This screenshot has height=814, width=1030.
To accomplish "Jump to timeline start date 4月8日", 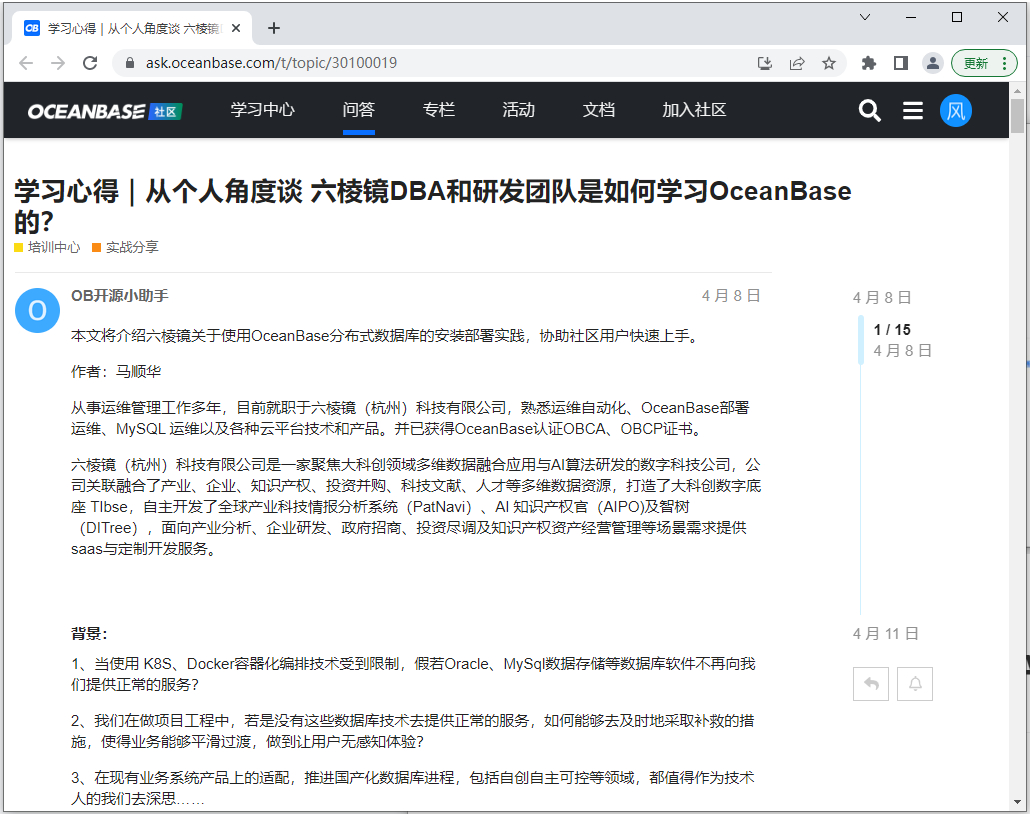I will coord(882,298).
